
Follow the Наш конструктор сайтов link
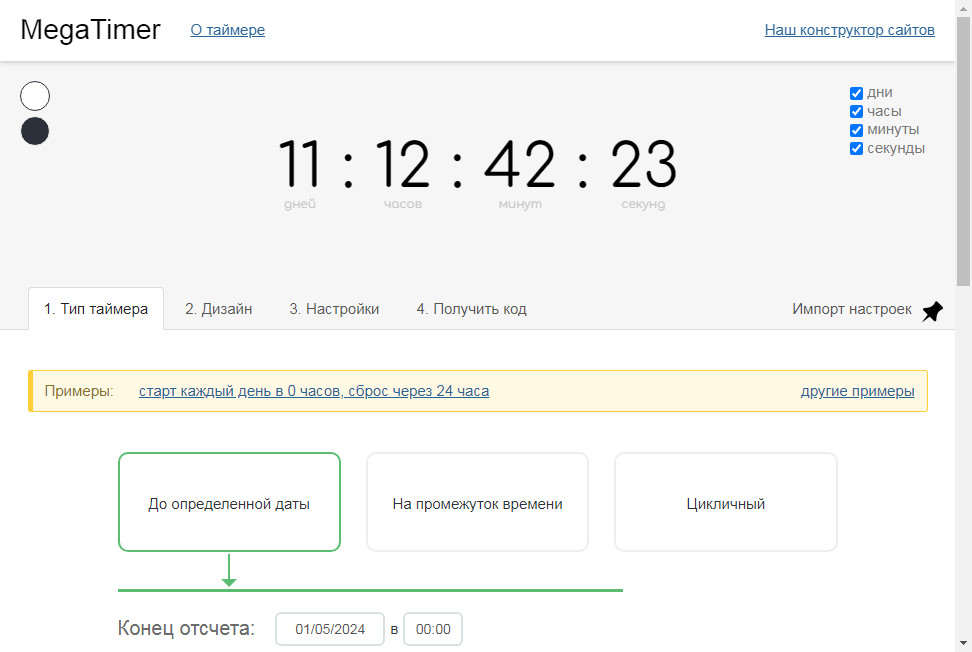click(849, 29)
